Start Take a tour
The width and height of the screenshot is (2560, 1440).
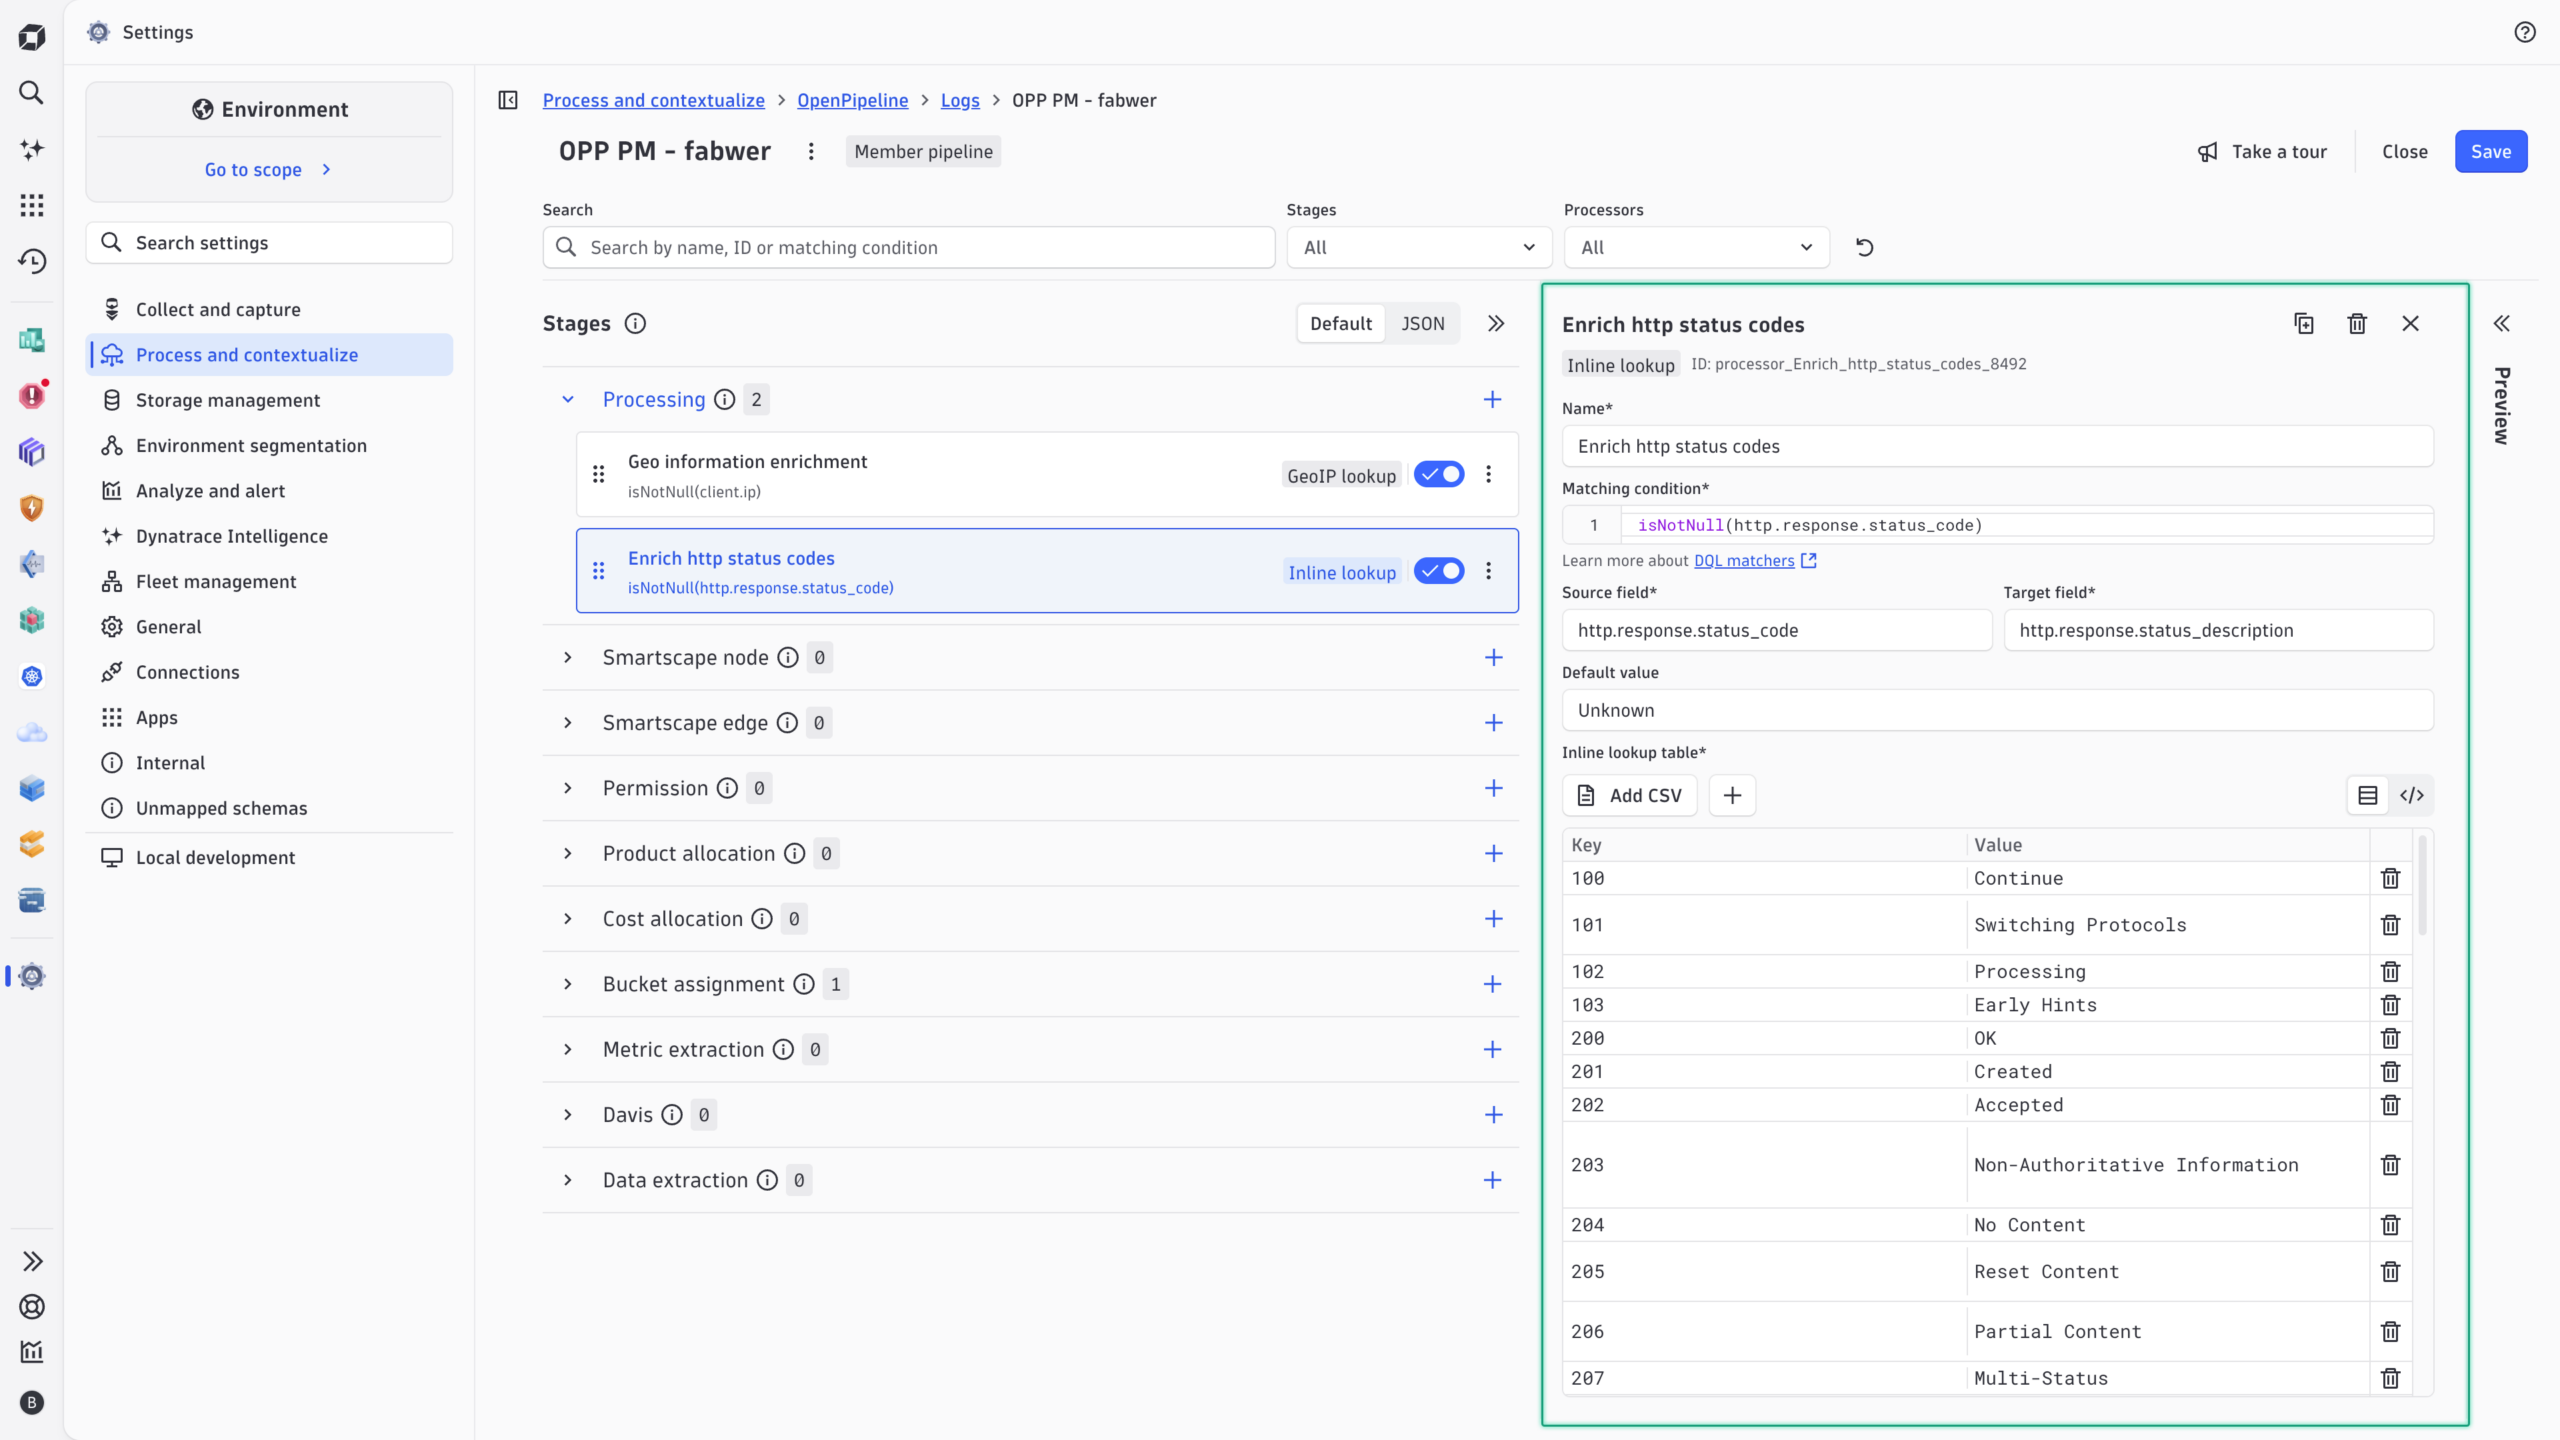(2262, 151)
